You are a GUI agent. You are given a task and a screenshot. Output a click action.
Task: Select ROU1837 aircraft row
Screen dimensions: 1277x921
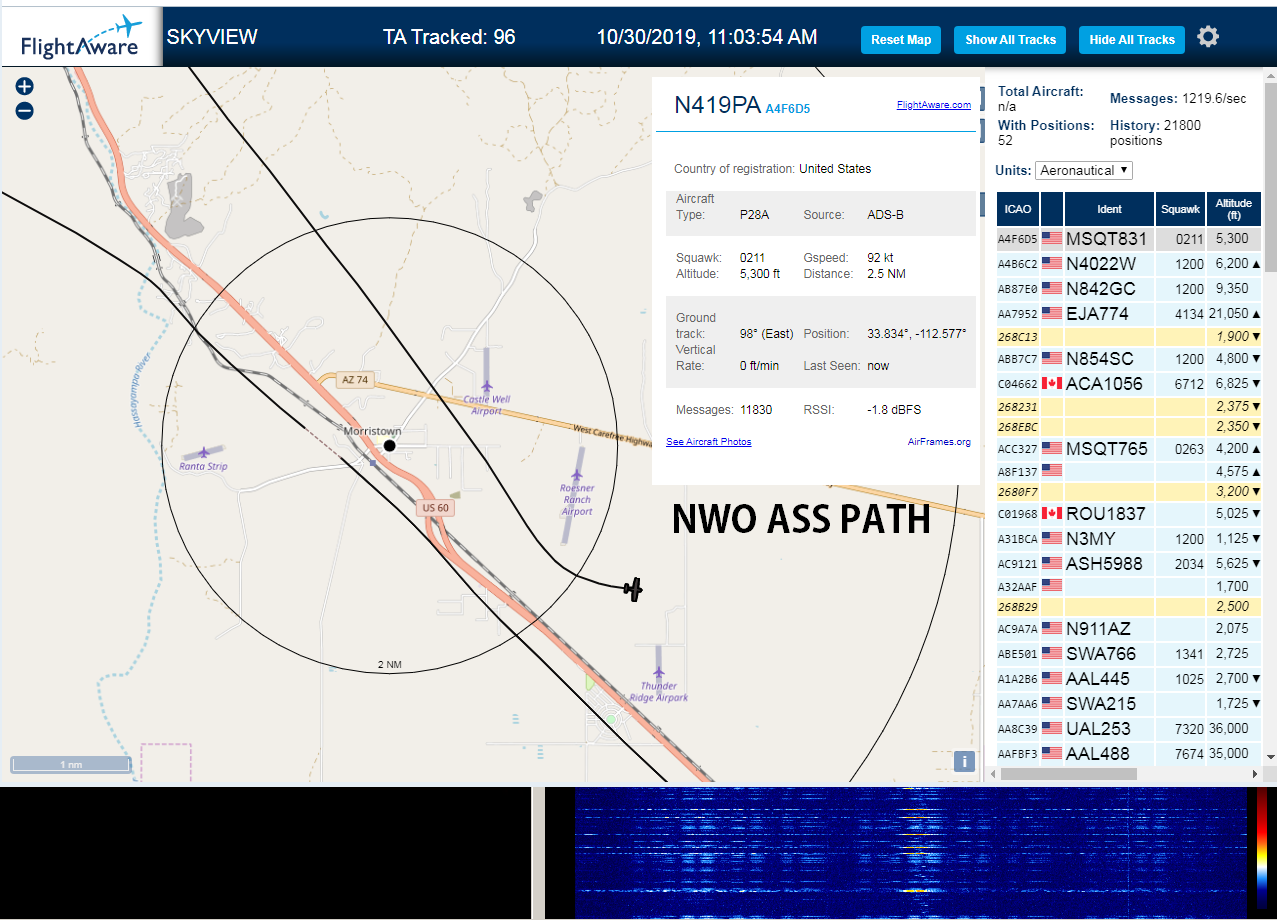(1129, 514)
